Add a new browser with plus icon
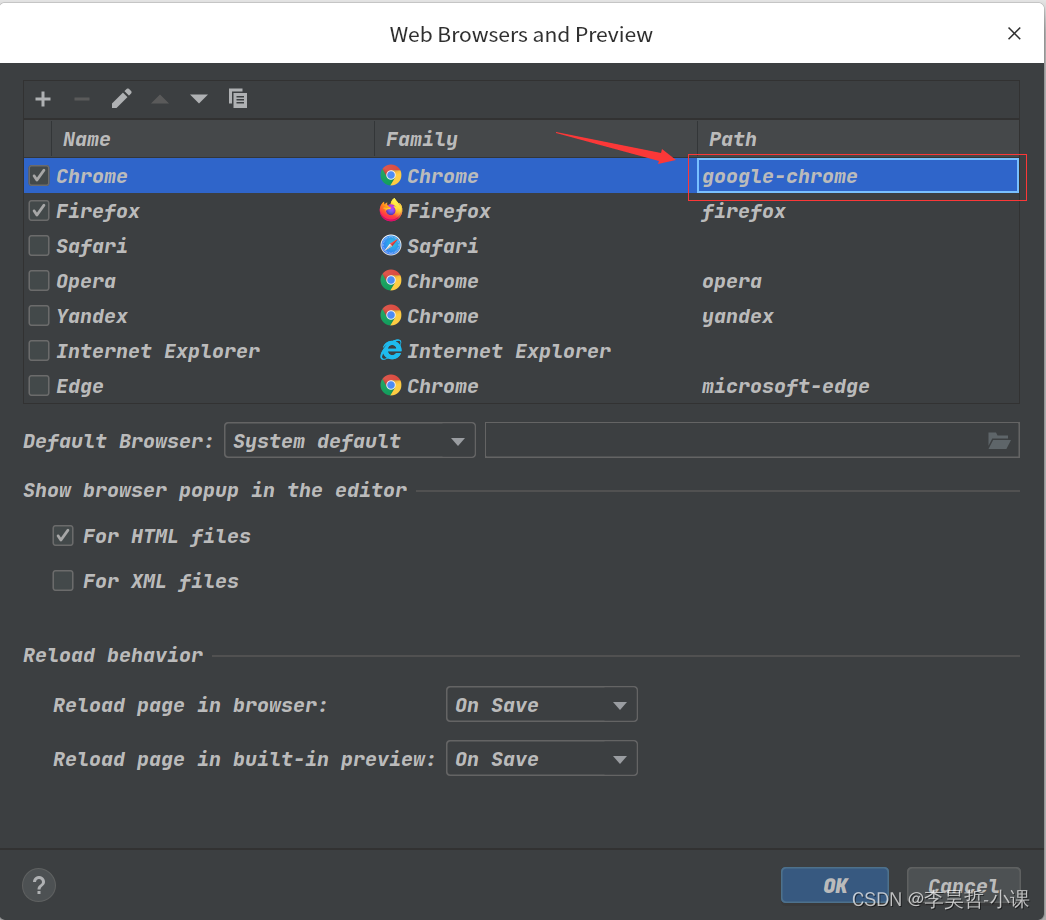Screen dimensions: 1046x920 [x=43, y=99]
